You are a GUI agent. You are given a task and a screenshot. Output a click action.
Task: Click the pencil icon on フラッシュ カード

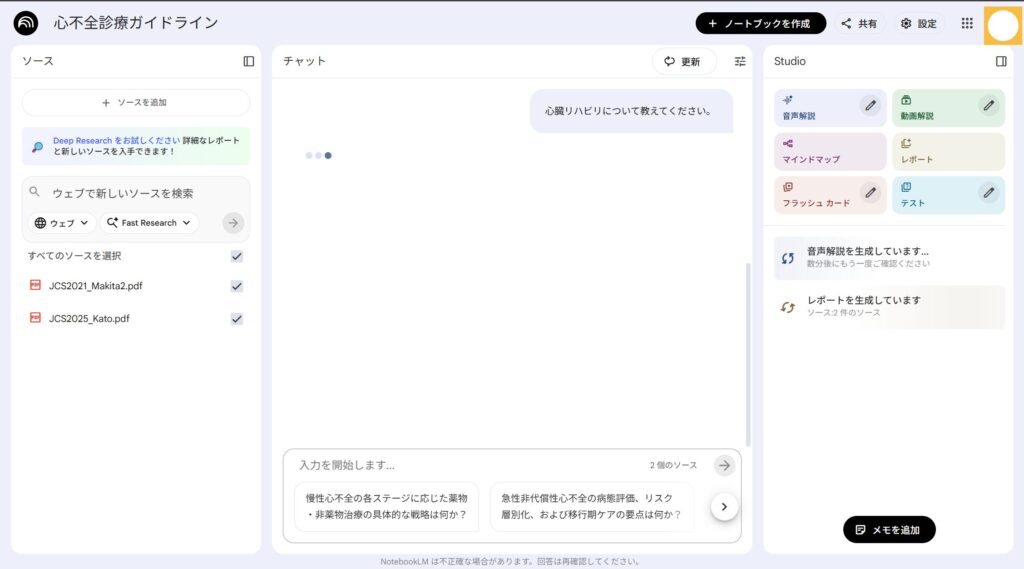tap(870, 192)
